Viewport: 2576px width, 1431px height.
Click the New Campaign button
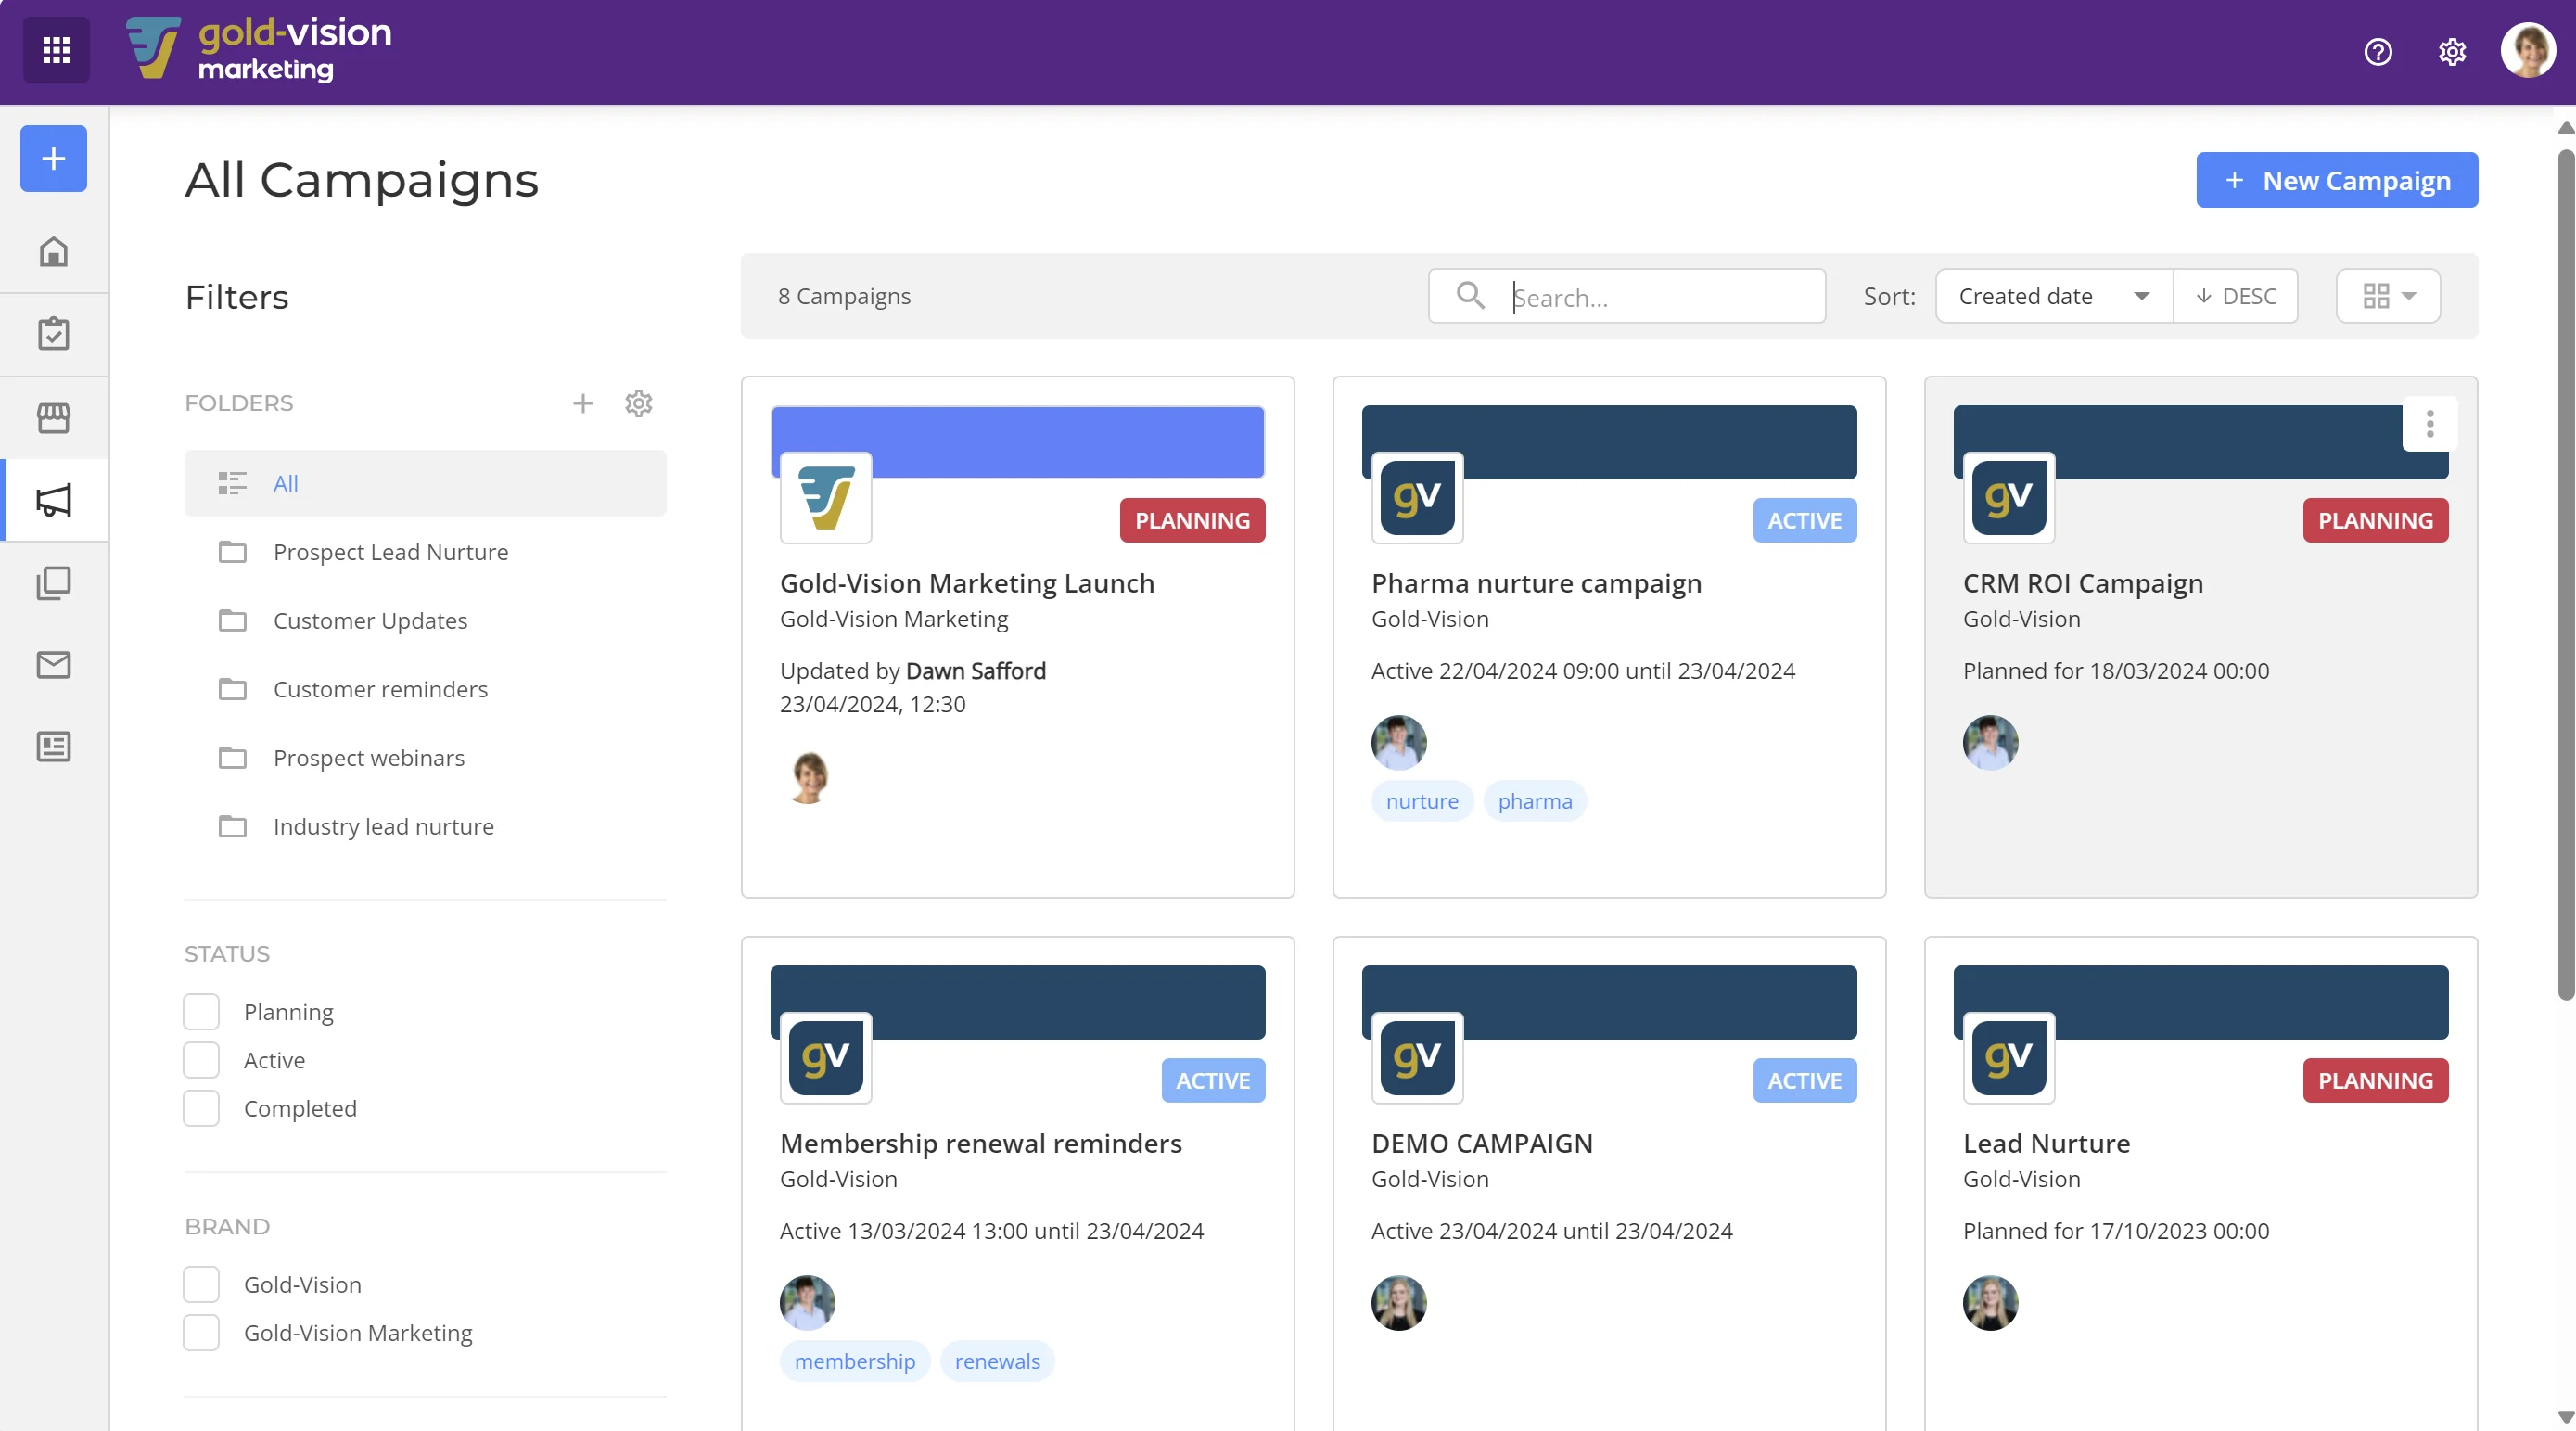point(2337,180)
